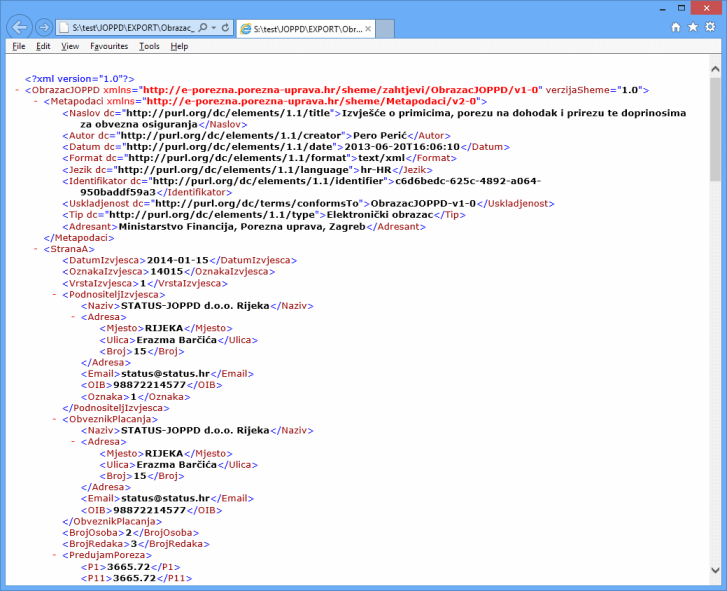727x591 pixels.
Task: Click the BrojOsoba value 2
Action: click(x=128, y=533)
